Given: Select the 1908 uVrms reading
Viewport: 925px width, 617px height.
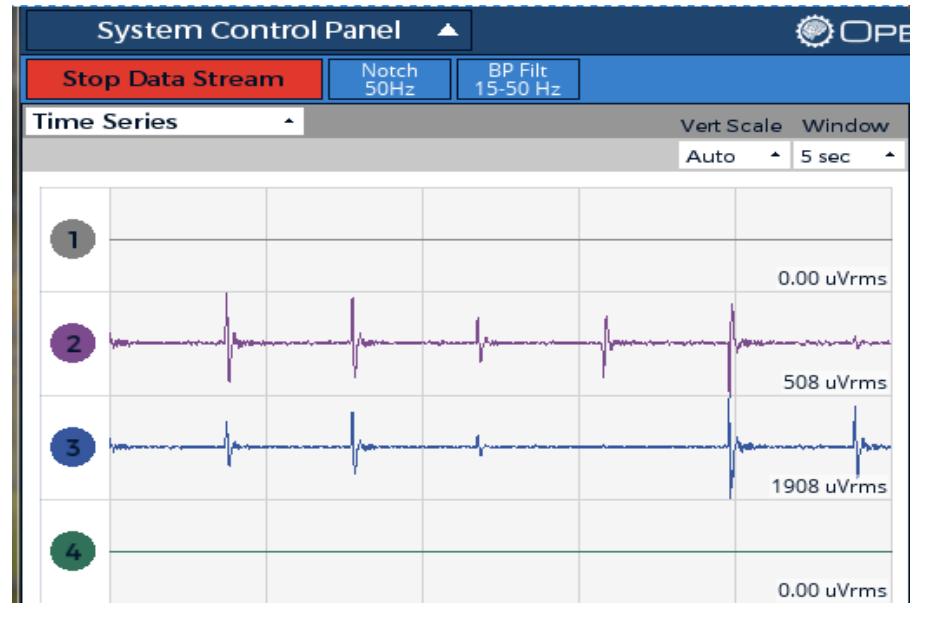Looking at the screenshot, I should (829, 487).
